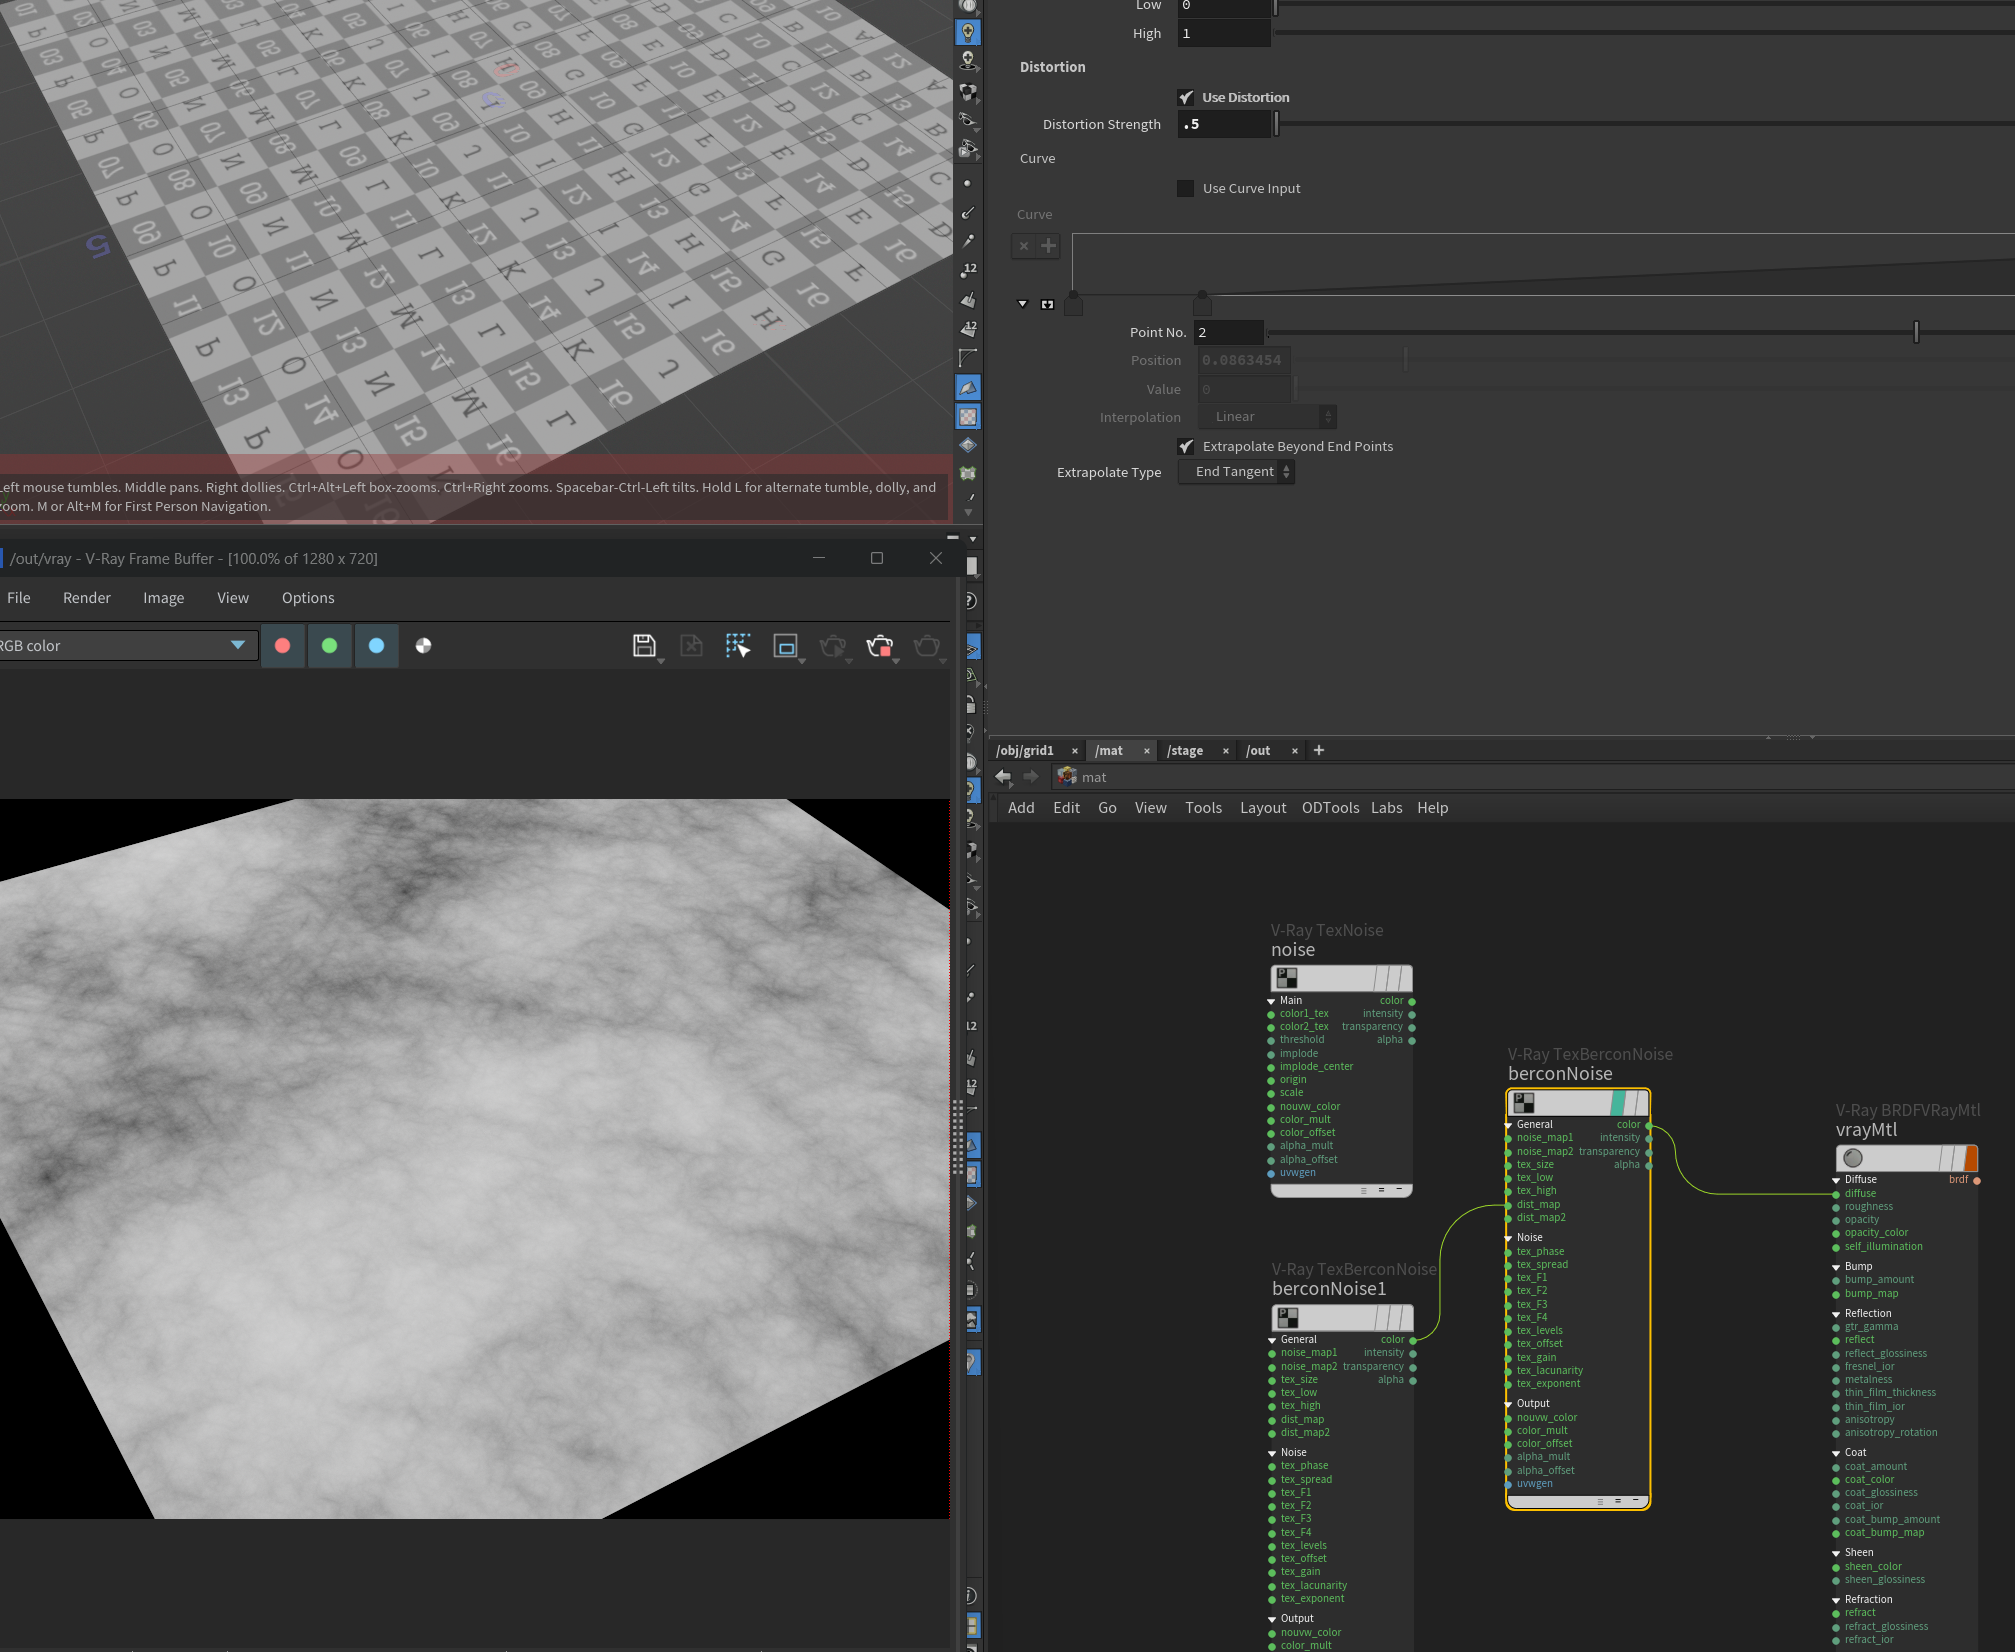Select the berconNoise1 node header

(1342, 1317)
